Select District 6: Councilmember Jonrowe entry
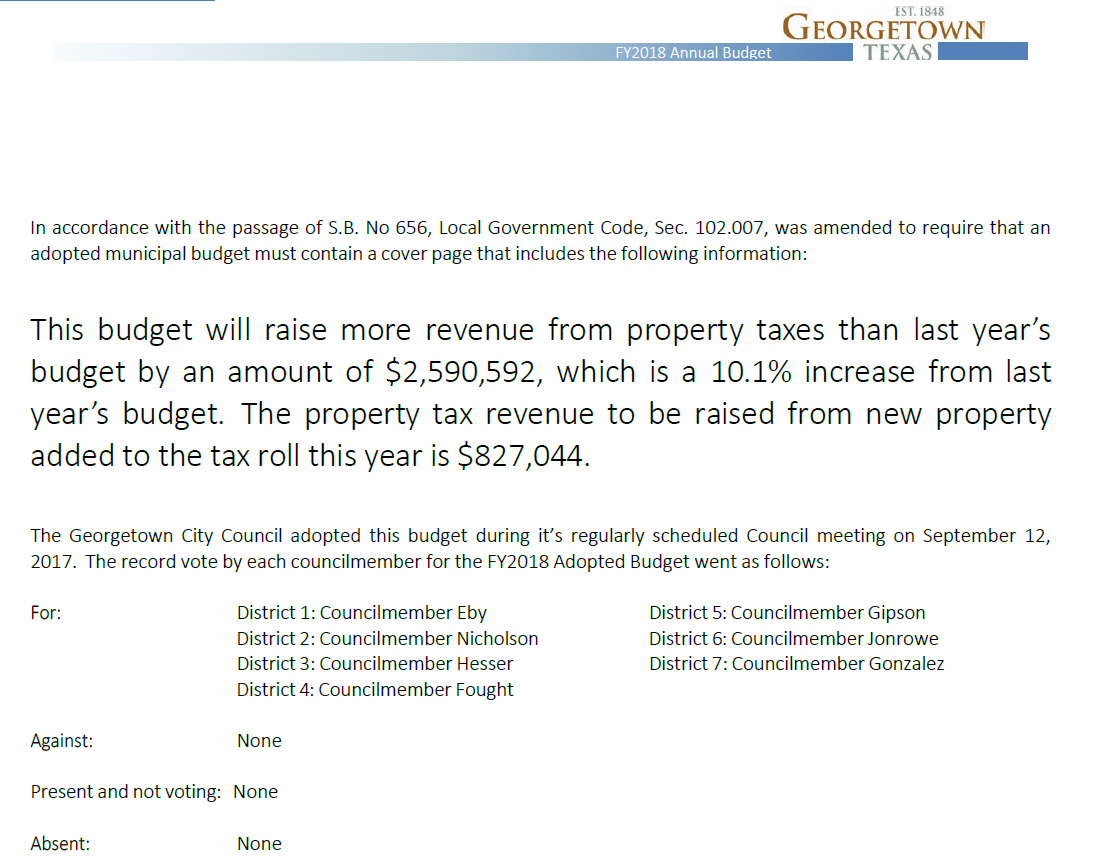 (x=794, y=638)
